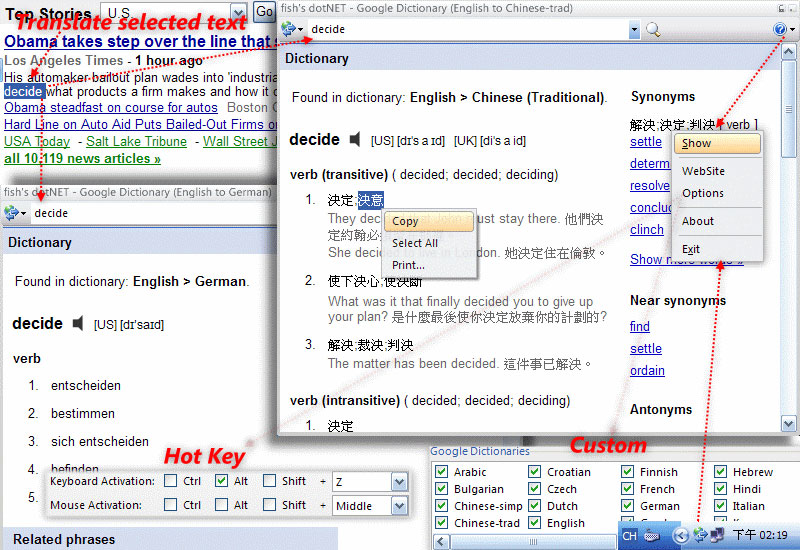The height and width of the screenshot is (550, 800).
Task: Uncheck the German dictionary checkbox
Action: [628, 506]
